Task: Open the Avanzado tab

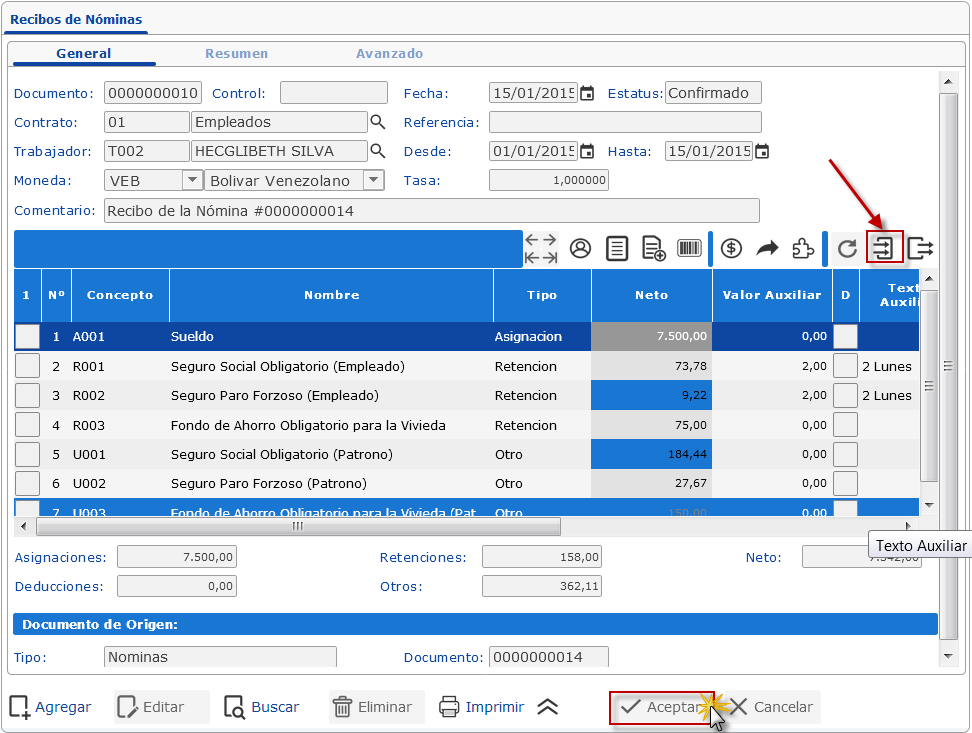Action: pyautogui.click(x=390, y=54)
